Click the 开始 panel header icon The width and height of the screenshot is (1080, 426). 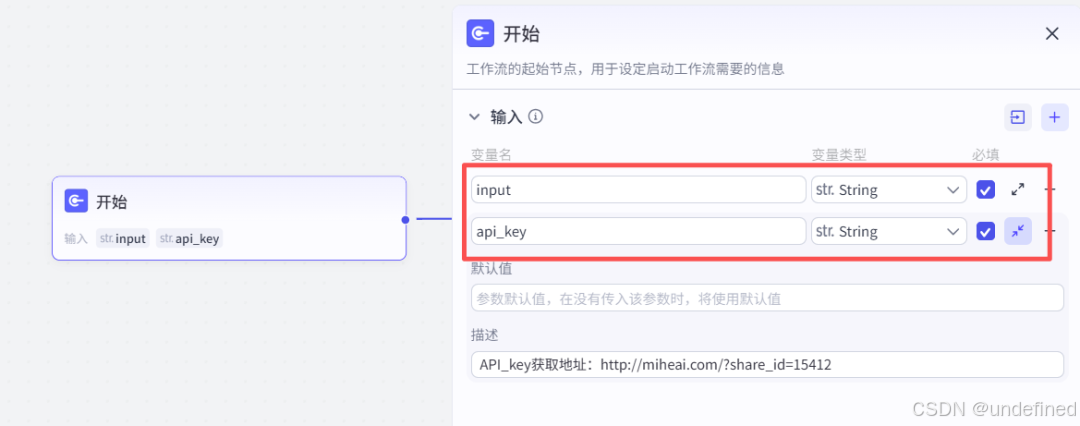(480, 33)
